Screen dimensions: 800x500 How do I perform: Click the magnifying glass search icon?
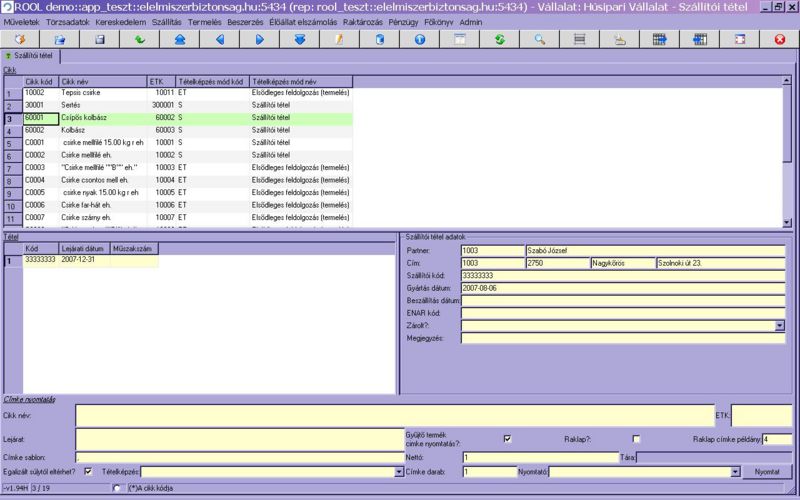point(539,39)
